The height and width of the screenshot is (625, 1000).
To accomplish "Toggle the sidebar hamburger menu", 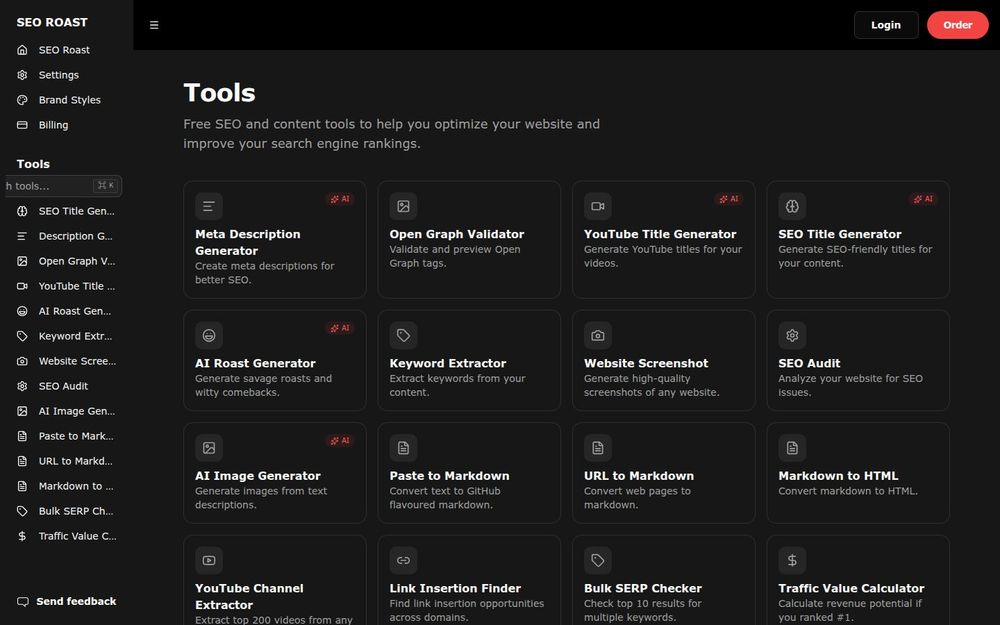I will [154, 25].
